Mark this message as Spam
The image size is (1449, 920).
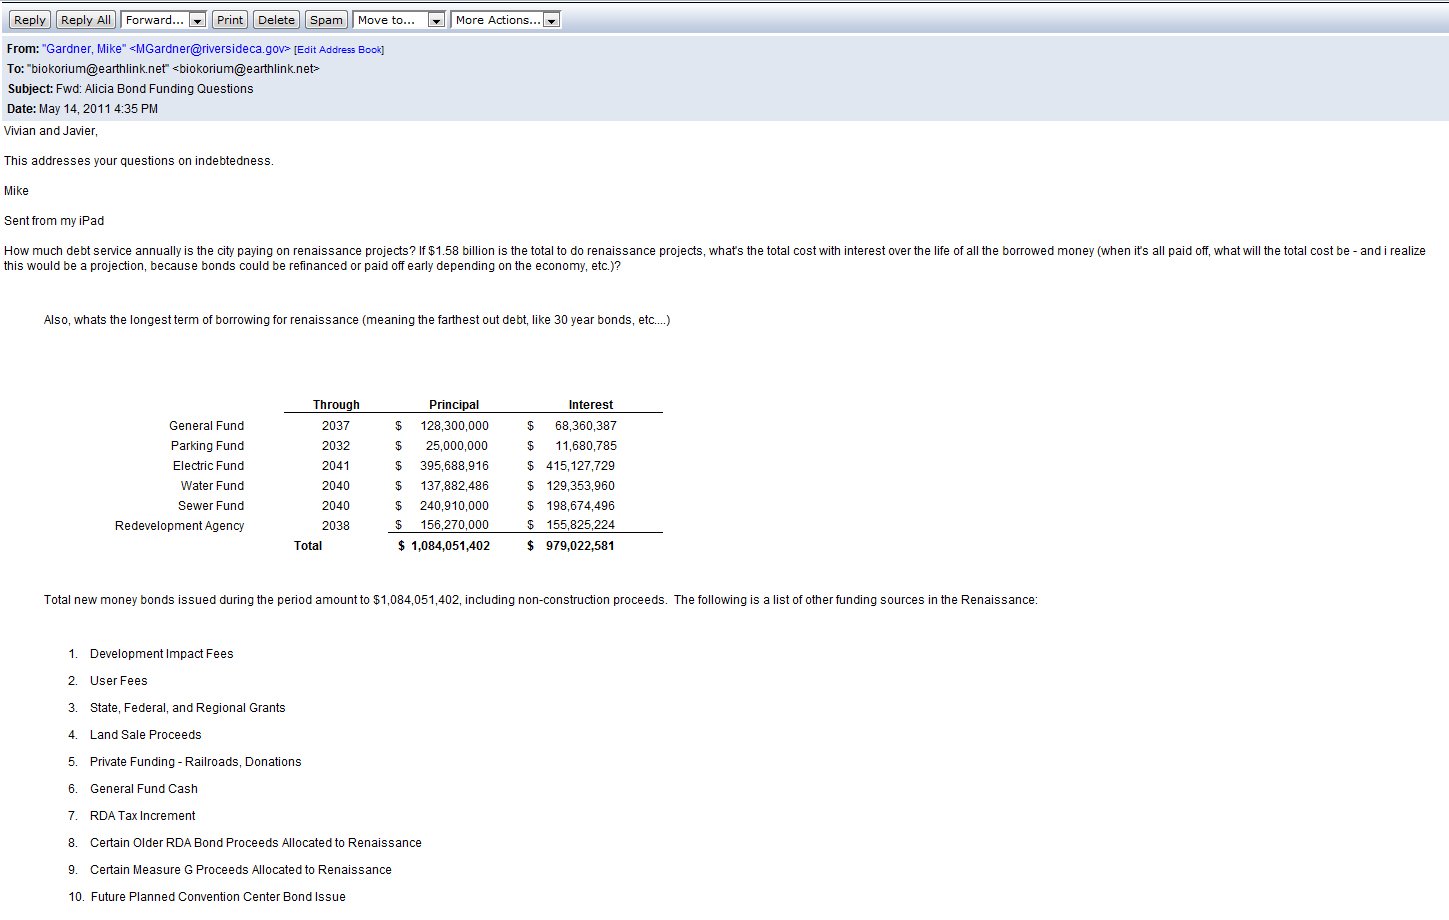326,20
